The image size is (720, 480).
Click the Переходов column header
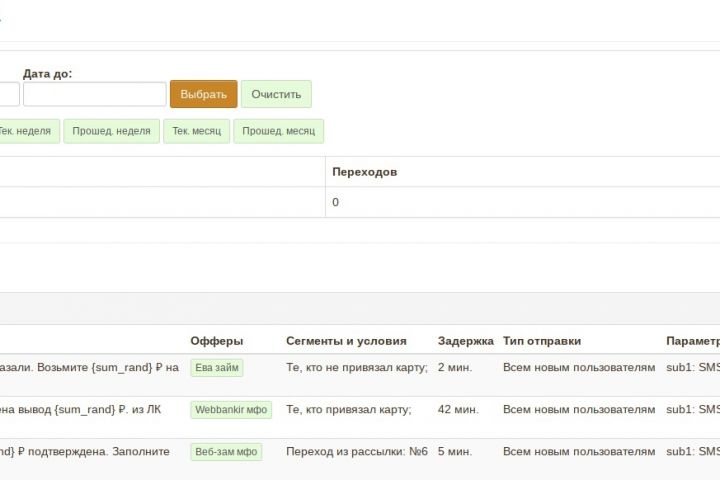point(364,172)
